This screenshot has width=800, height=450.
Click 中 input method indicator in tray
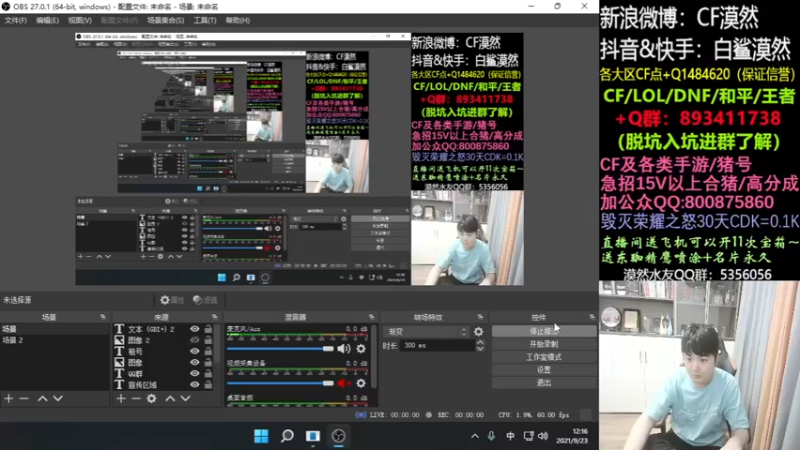click(x=510, y=436)
